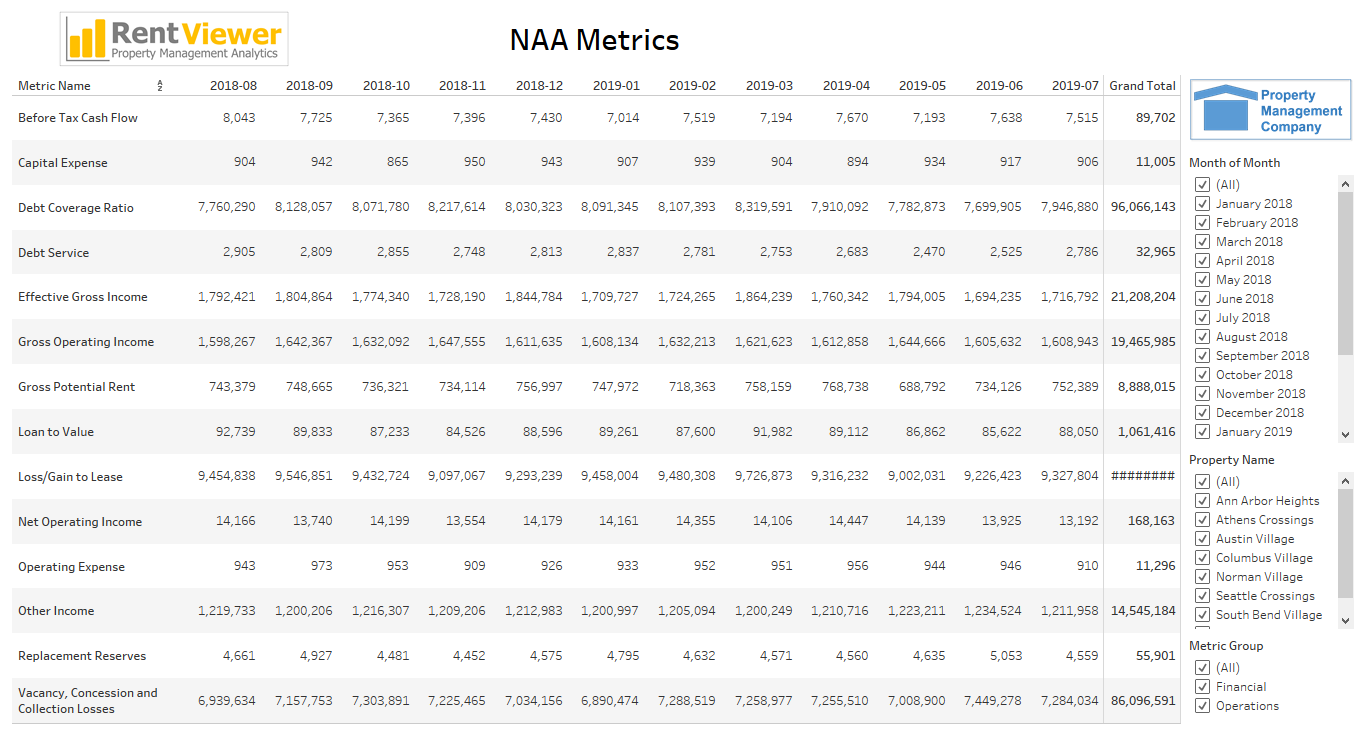Toggle the August 2018 checkbox
The image size is (1365, 736).
pos(1202,336)
